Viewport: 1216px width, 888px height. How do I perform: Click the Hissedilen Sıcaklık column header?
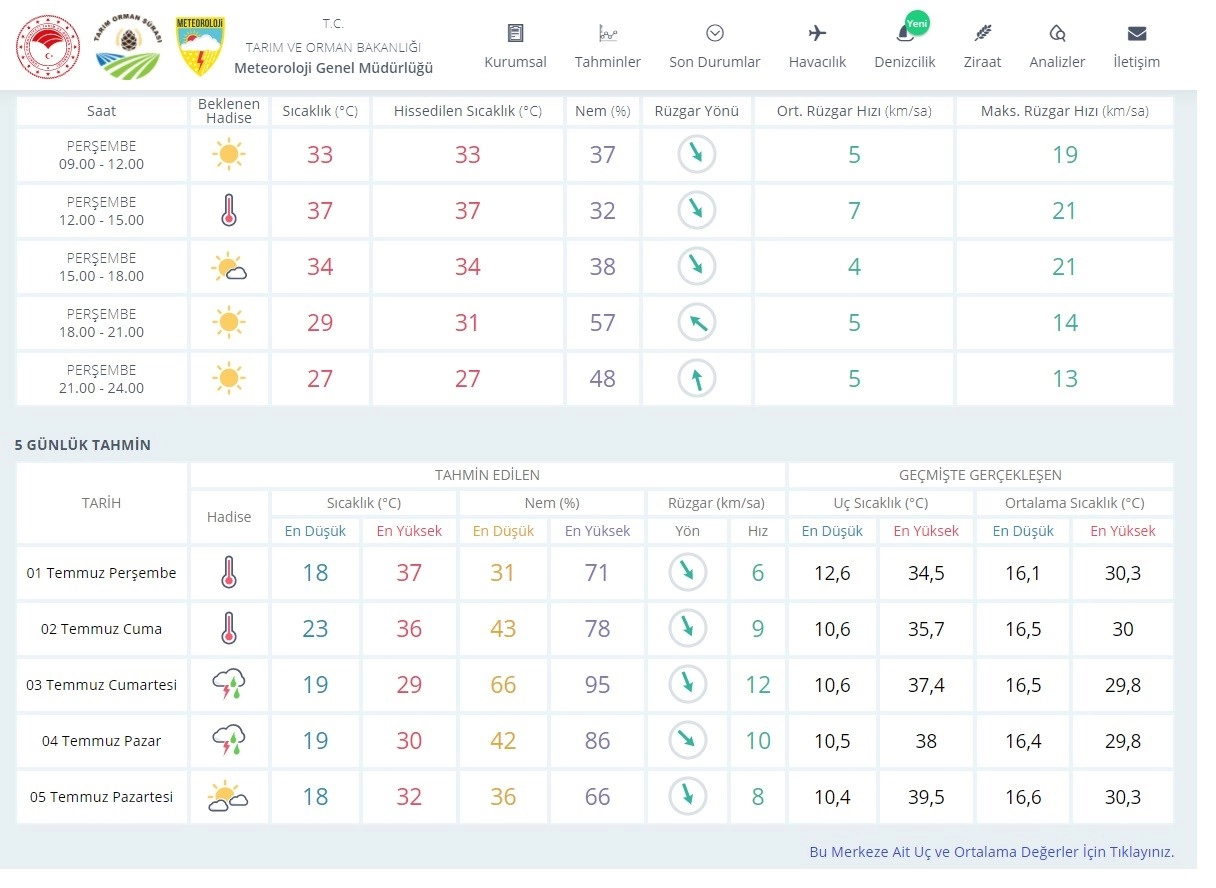coord(467,112)
